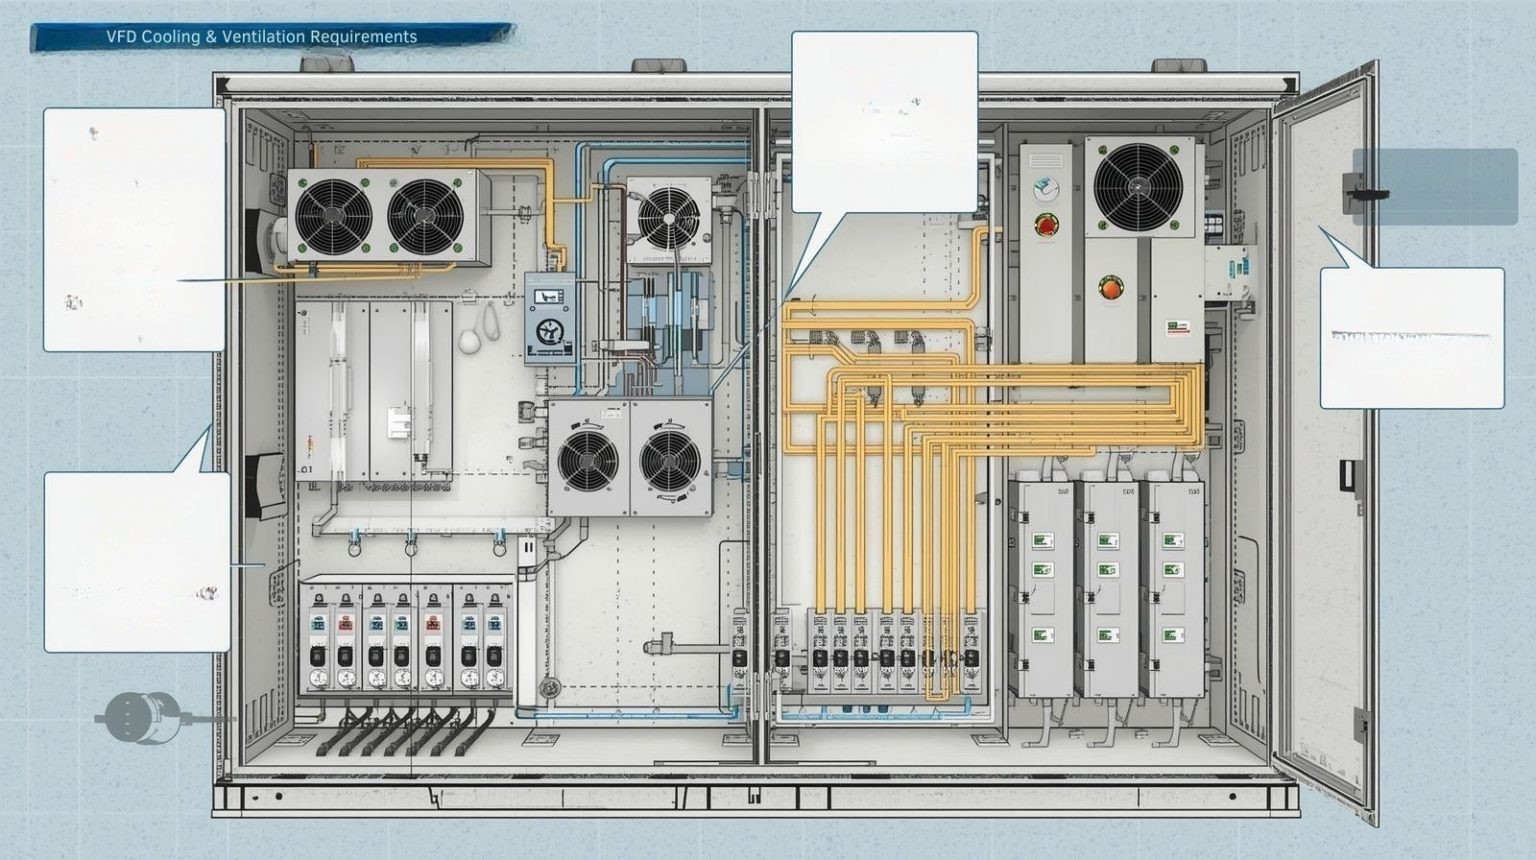Click the small single fan above the blue piping

click(667, 218)
